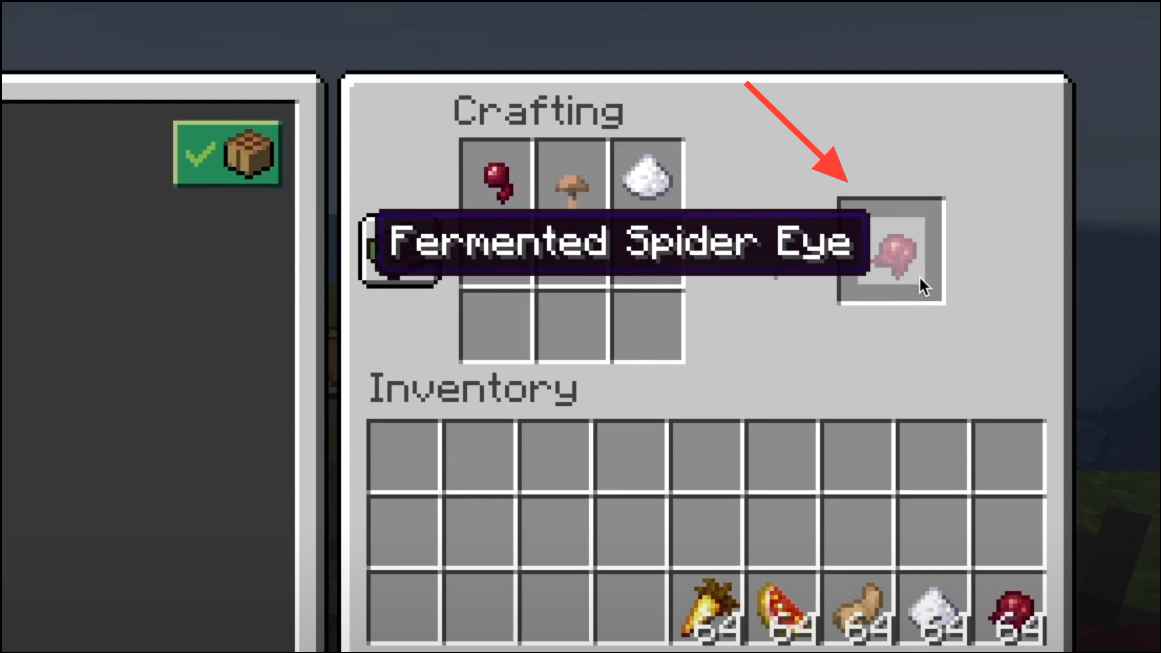Select the sugar in the crafting grid

point(647,176)
